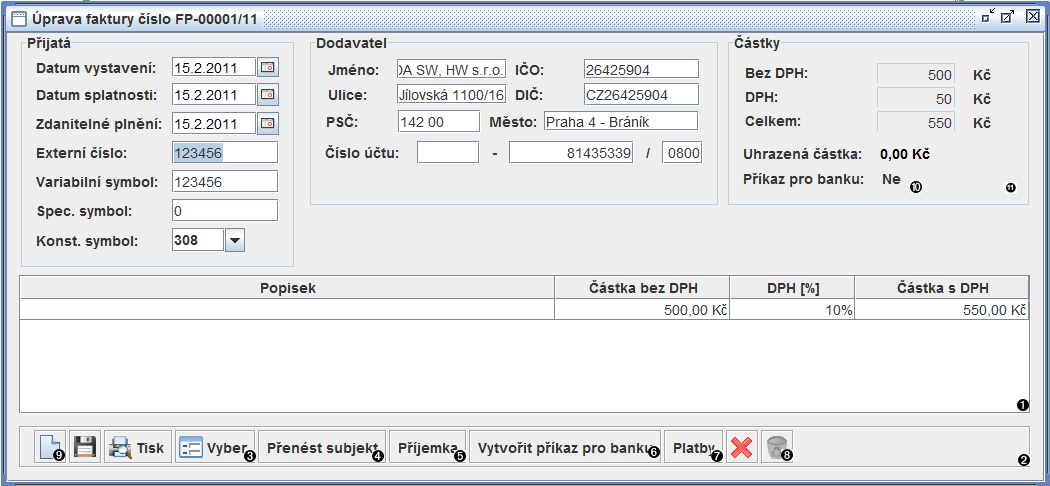
Task: Click the new document icon in toolbar
Action: (x=50, y=447)
